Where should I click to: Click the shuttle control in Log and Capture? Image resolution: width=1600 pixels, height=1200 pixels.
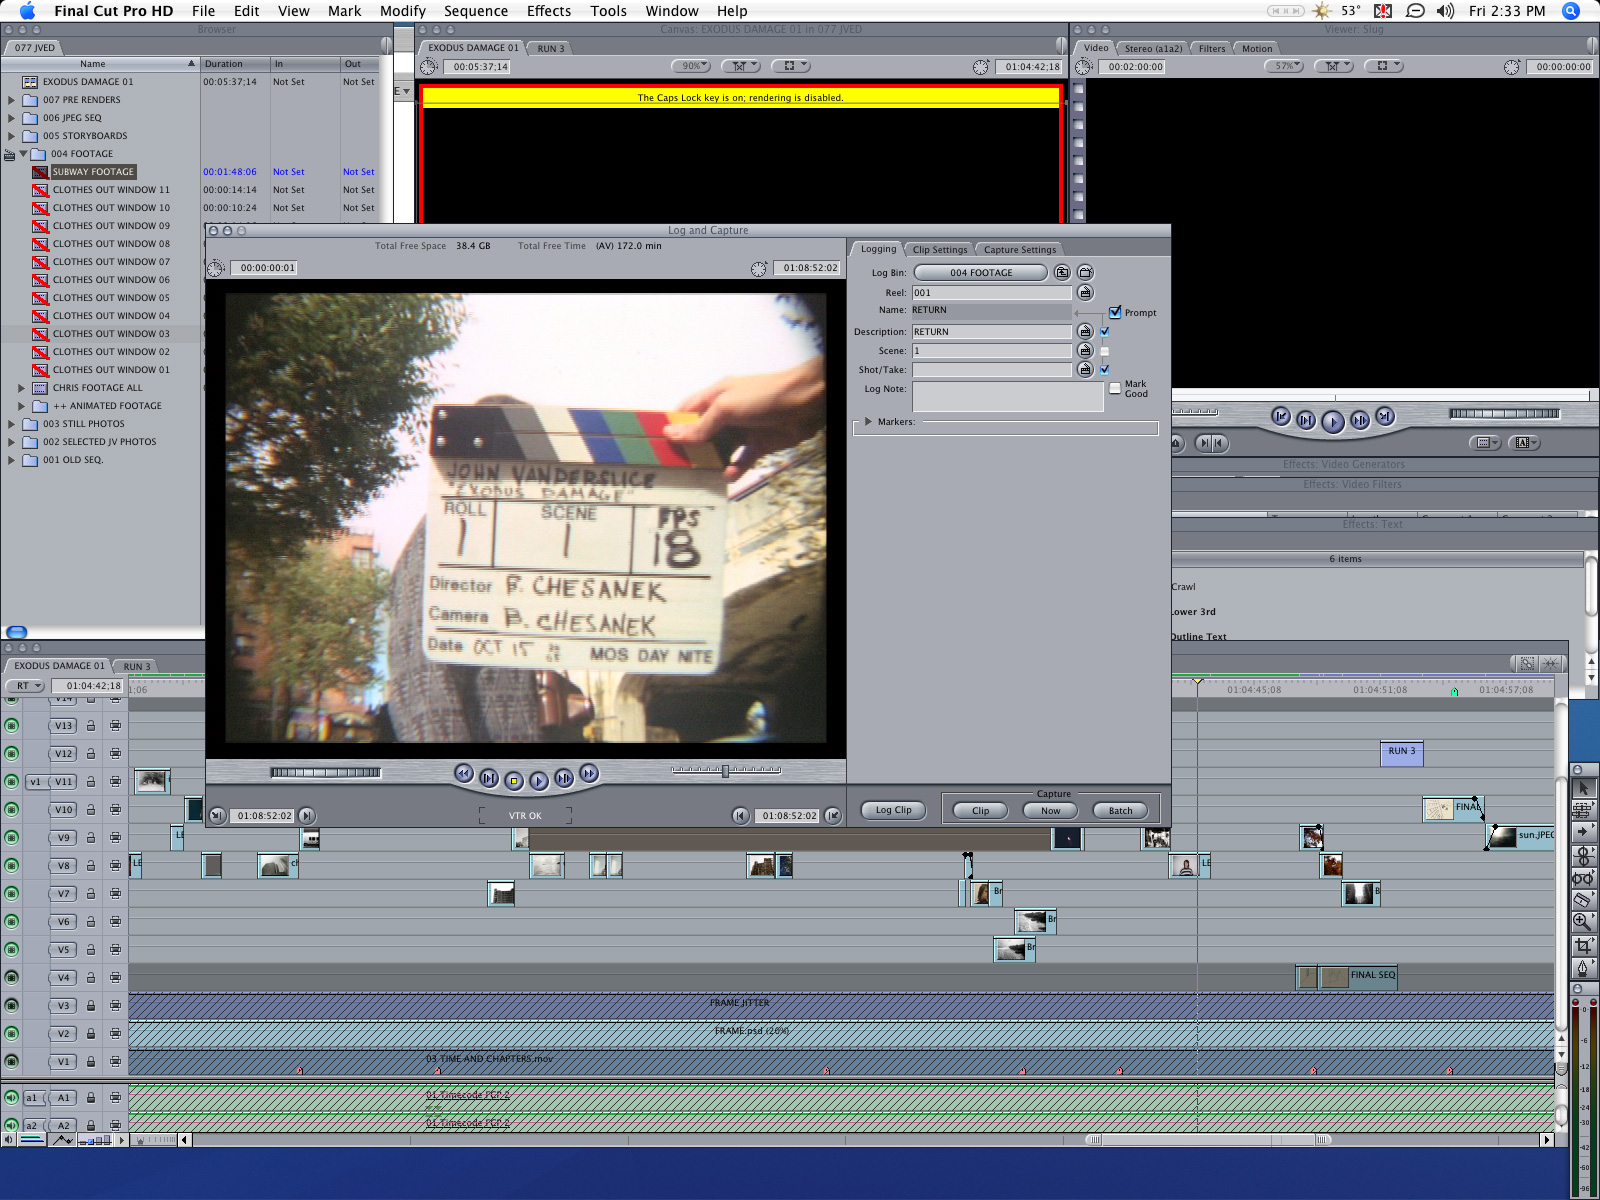point(726,771)
